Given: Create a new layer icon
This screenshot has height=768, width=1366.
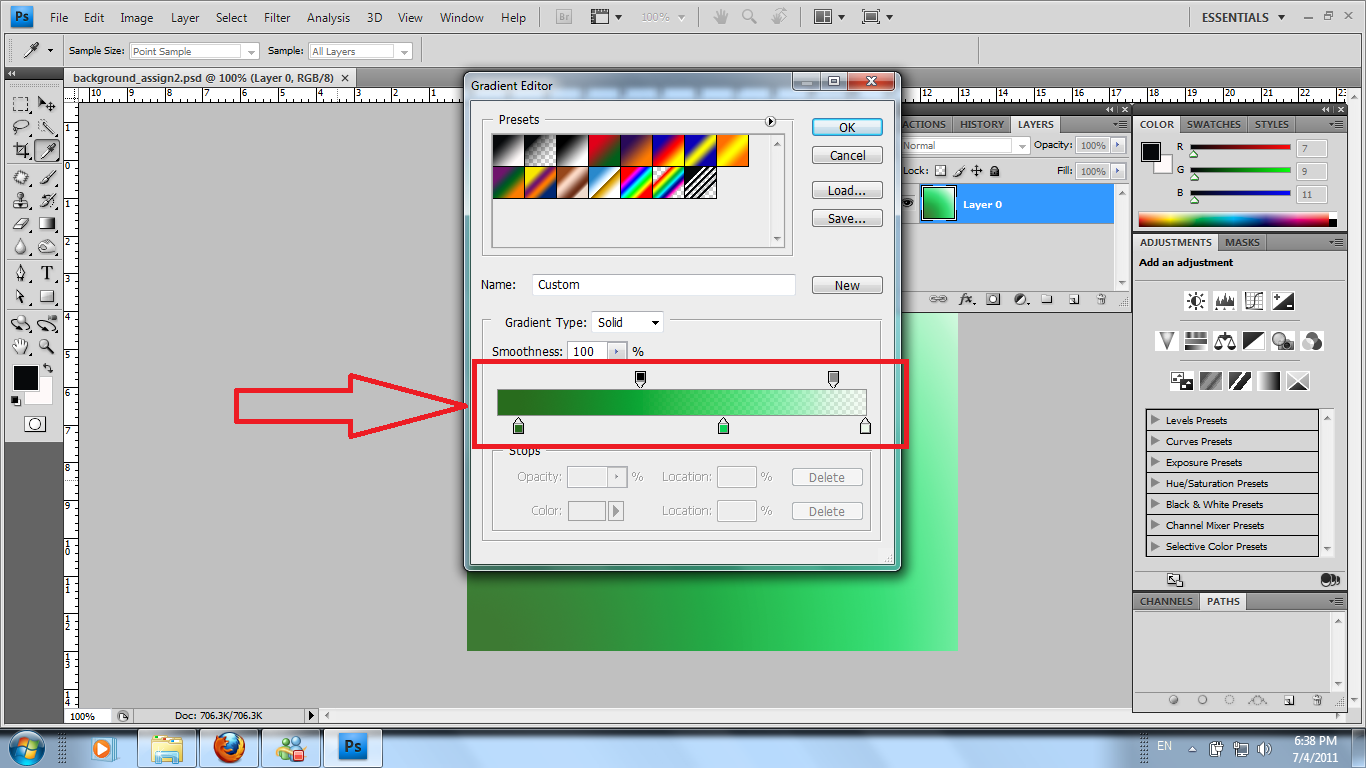Looking at the screenshot, I should click(1074, 298).
